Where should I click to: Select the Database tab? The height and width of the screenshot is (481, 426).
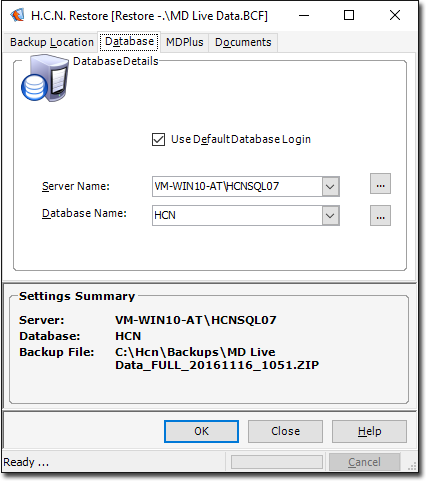point(129,42)
